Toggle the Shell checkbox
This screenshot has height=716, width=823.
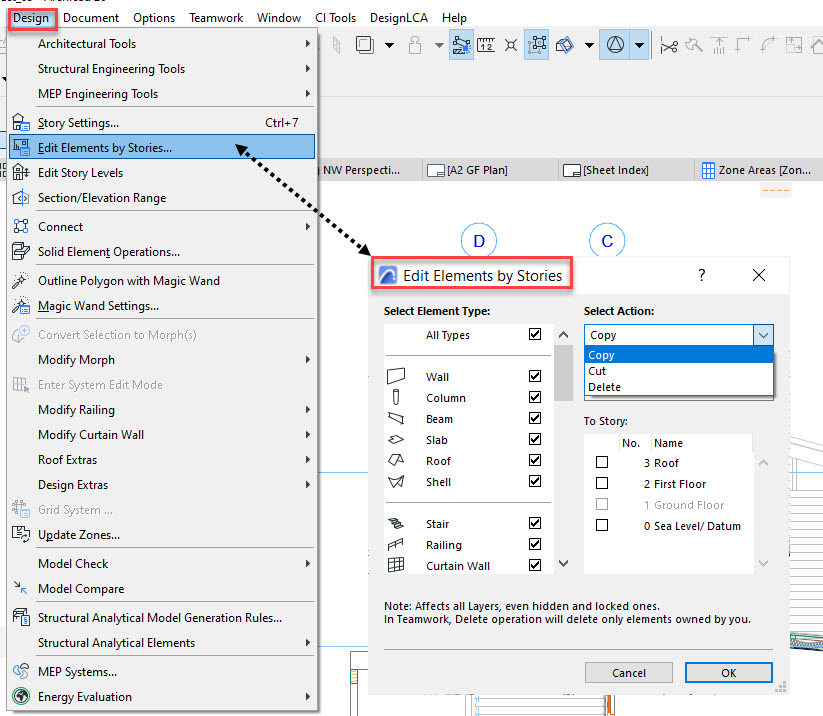click(535, 481)
